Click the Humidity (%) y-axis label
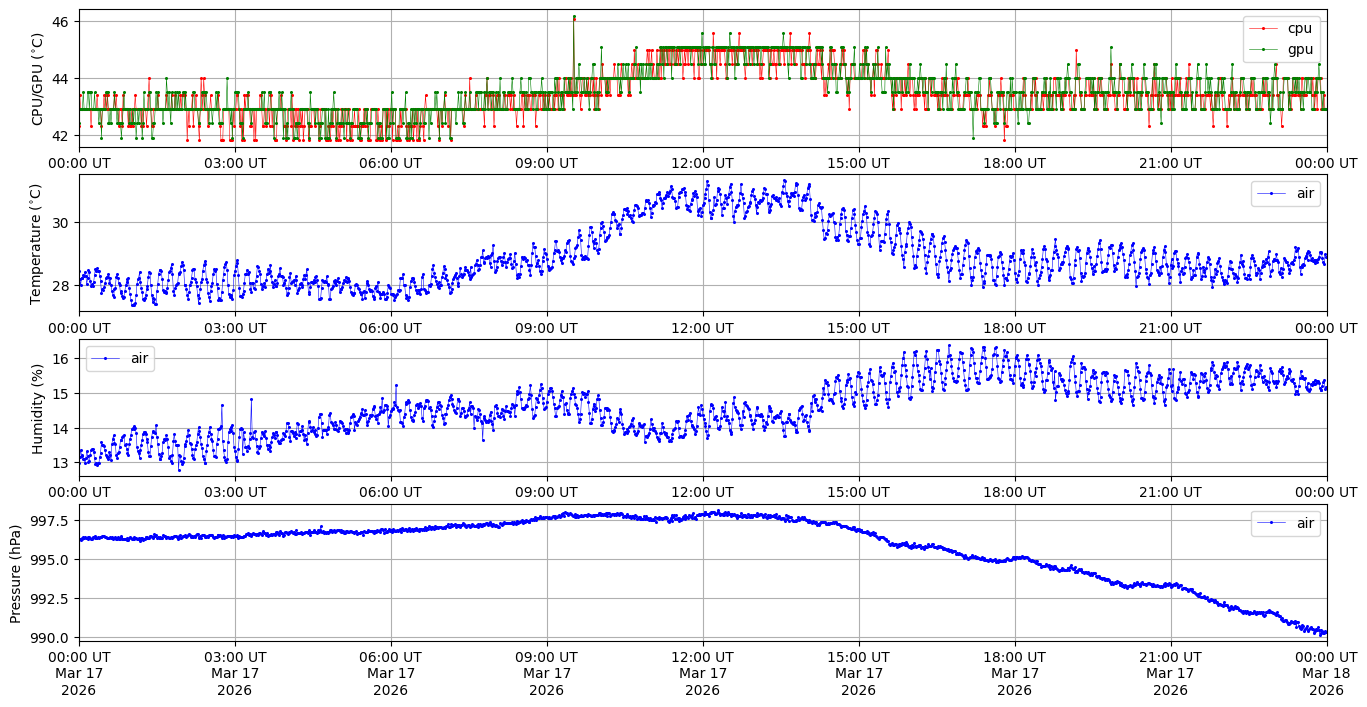1367x707 pixels. pyautogui.click(x=38, y=408)
